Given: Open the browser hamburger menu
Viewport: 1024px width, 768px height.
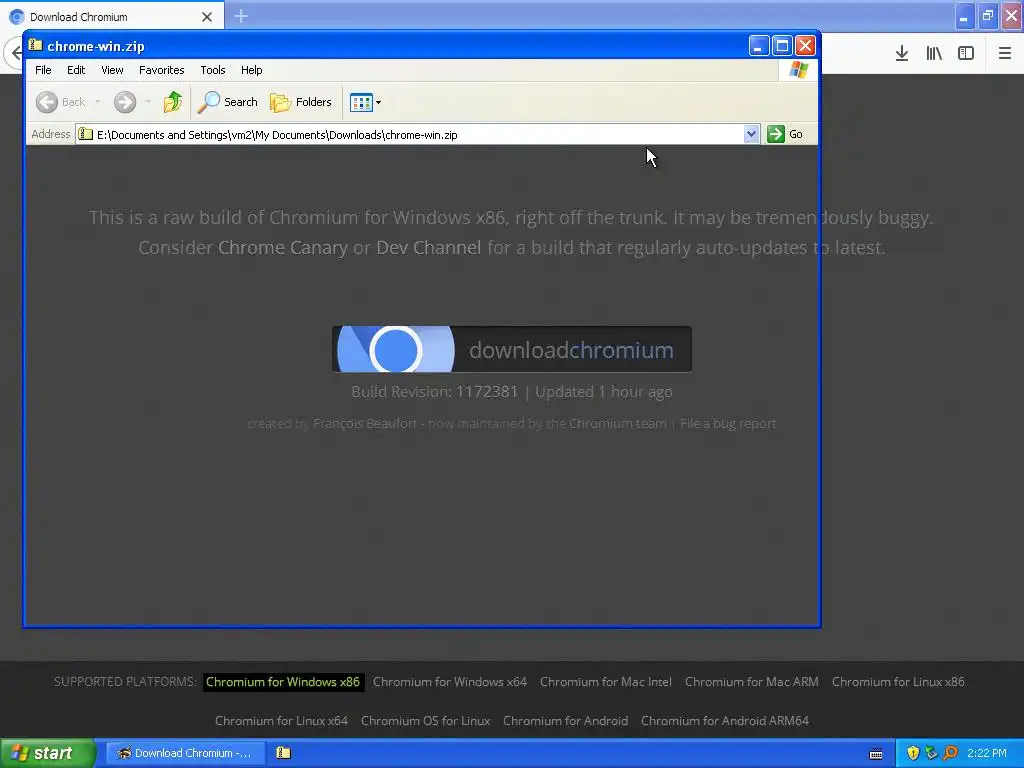Looking at the screenshot, I should pyautogui.click(x=1004, y=54).
